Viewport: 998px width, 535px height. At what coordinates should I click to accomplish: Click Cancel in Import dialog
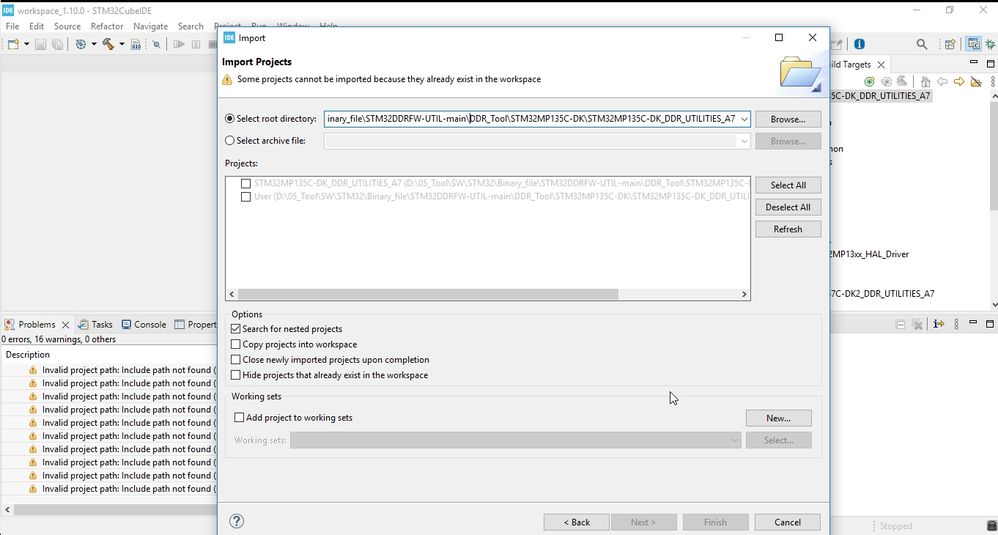pyautogui.click(x=787, y=522)
